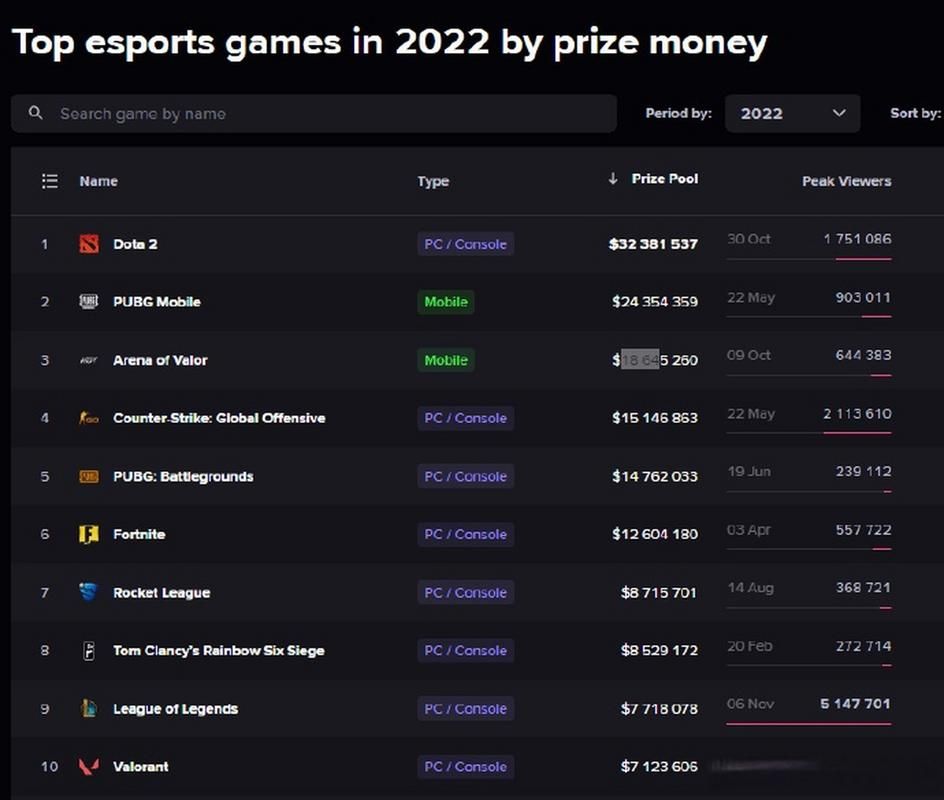This screenshot has width=944, height=800.
Task: Click the League of Legends logo icon
Action: pyautogui.click(x=88, y=709)
